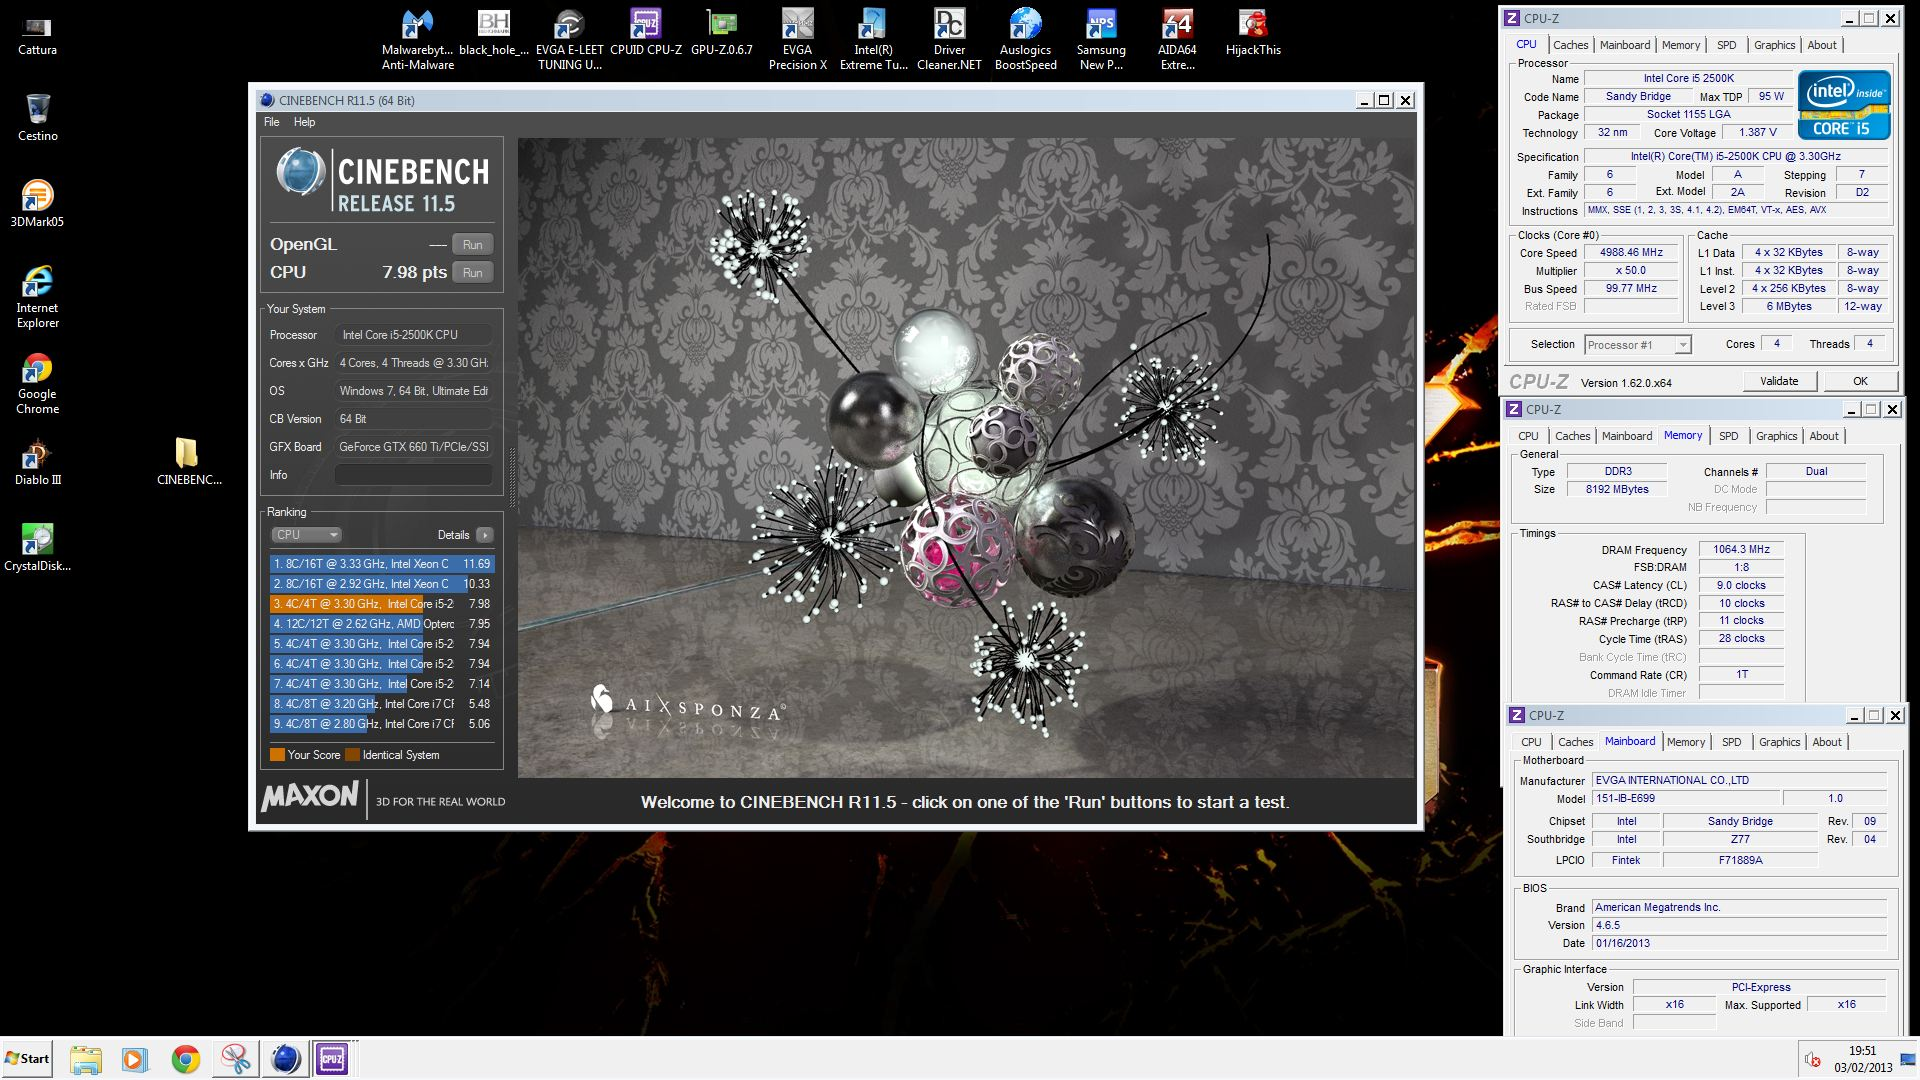The width and height of the screenshot is (1920, 1080).
Task: Open Caches tab in top CPU-Z window
Action: point(1570,45)
